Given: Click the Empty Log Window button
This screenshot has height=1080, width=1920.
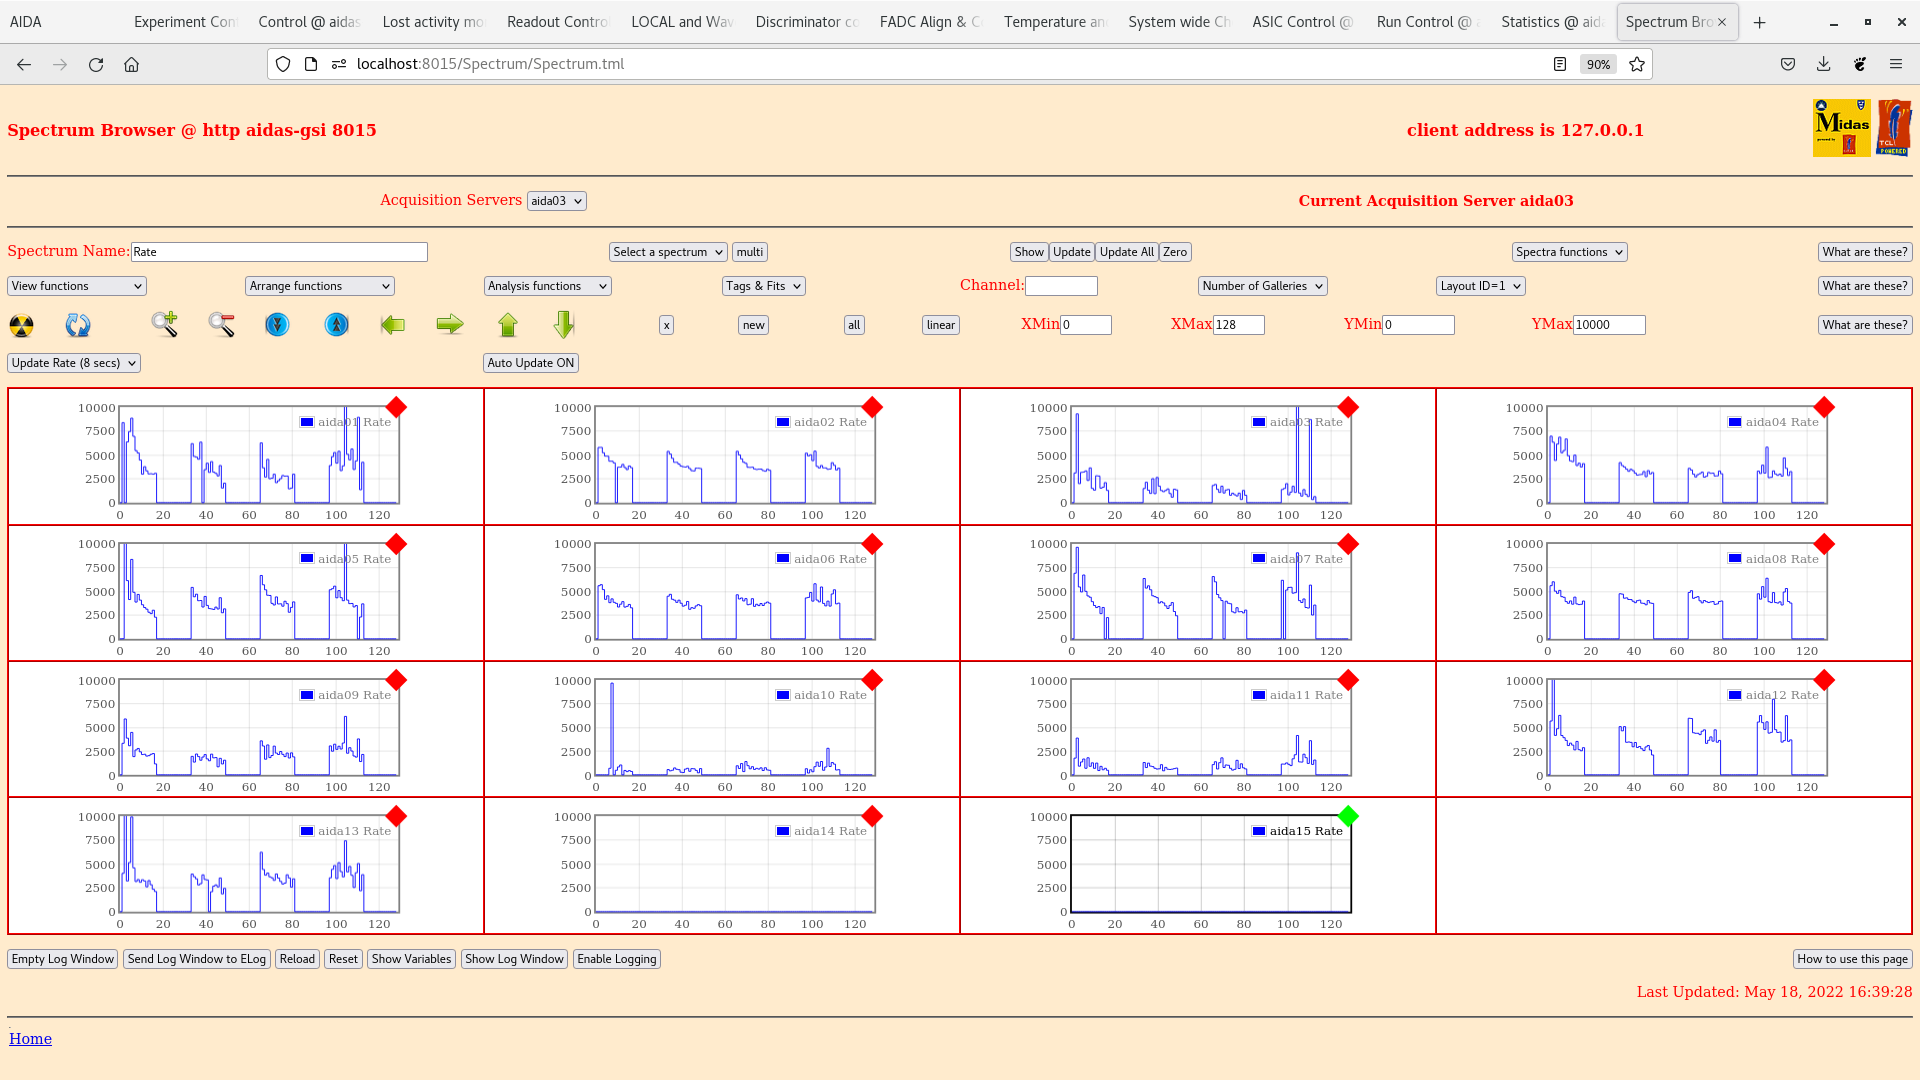Looking at the screenshot, I should (x=63, y=959).
